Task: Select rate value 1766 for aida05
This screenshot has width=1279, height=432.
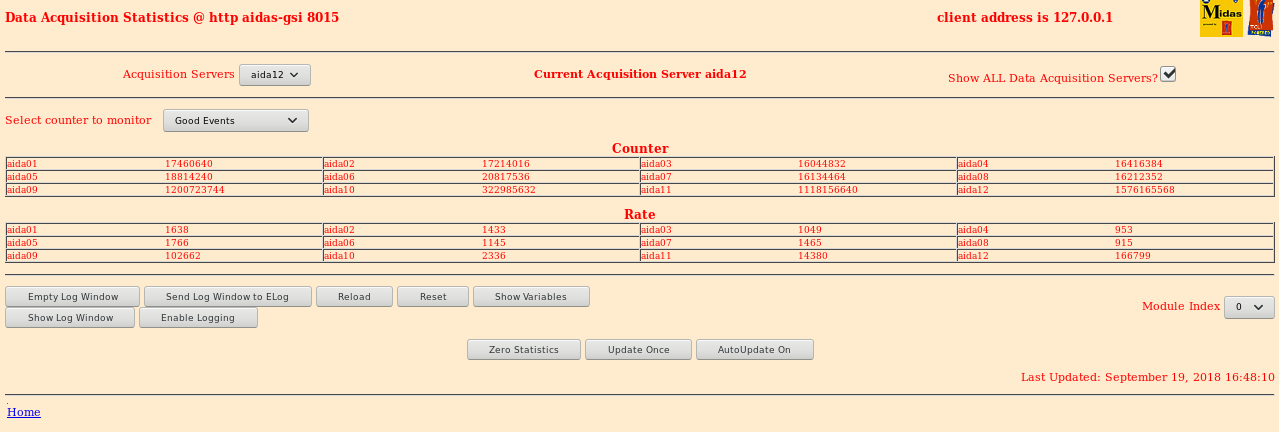Action: [177, 243]
